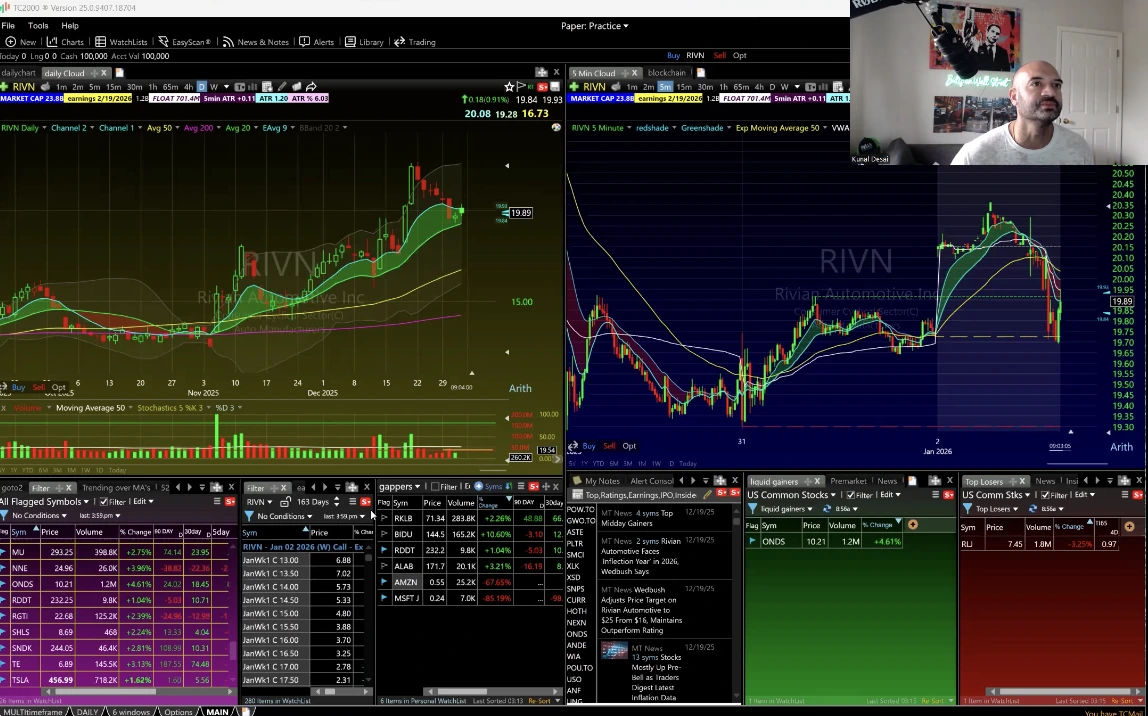Open the Help menu
This screenshot has width=1148, height=716.
pyautogui.click(x=70, y=26)
